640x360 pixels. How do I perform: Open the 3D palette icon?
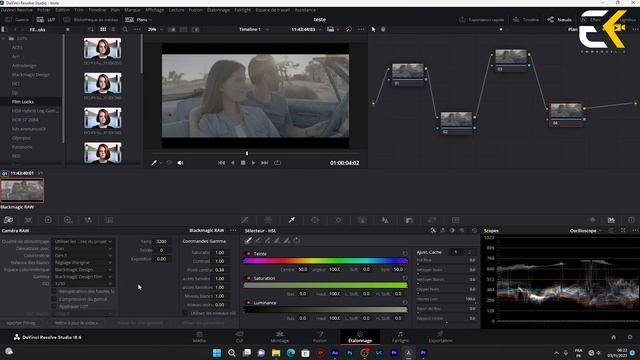(x=456, y=220)
